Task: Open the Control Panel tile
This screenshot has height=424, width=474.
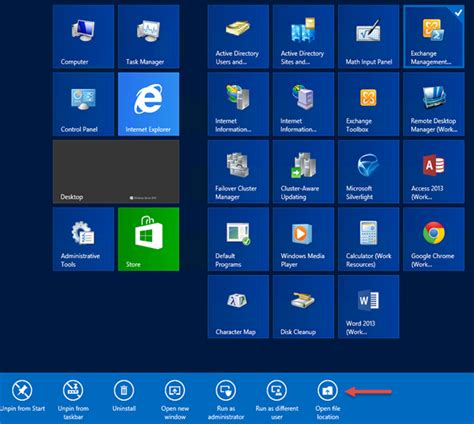Action: pyautogui.click(x=83, y=104)
